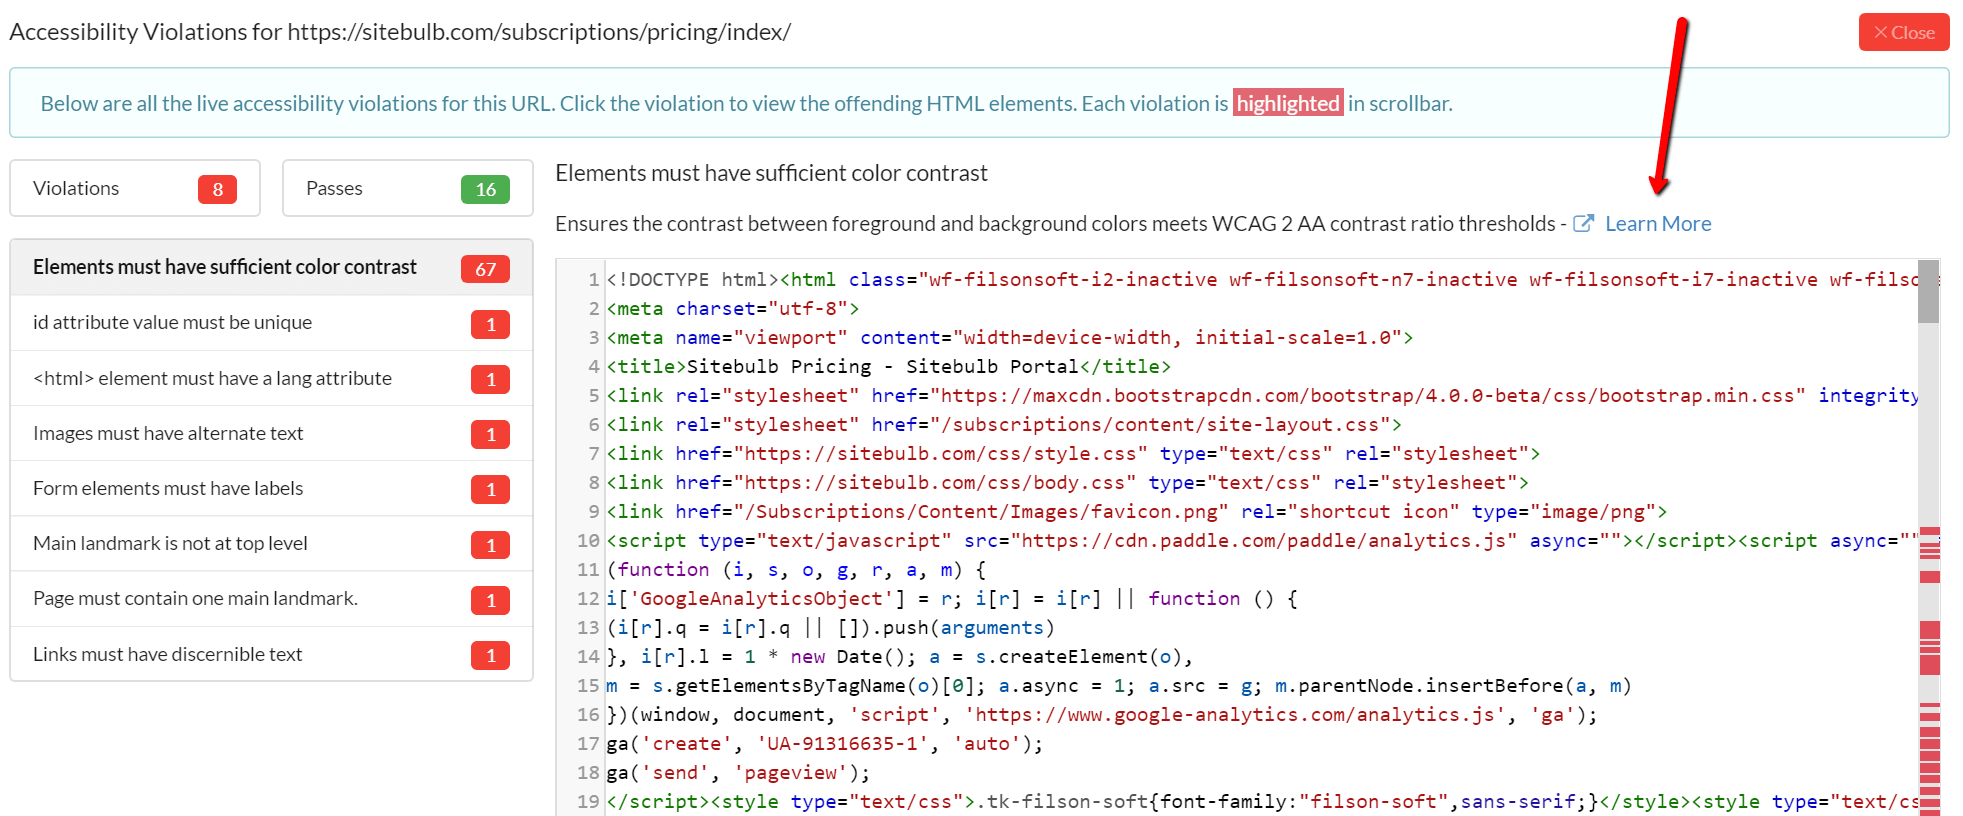Click code line 4 with Sitebulb Pricing title
Viewport: 1963px width, 816px height.
pos(889,366)
